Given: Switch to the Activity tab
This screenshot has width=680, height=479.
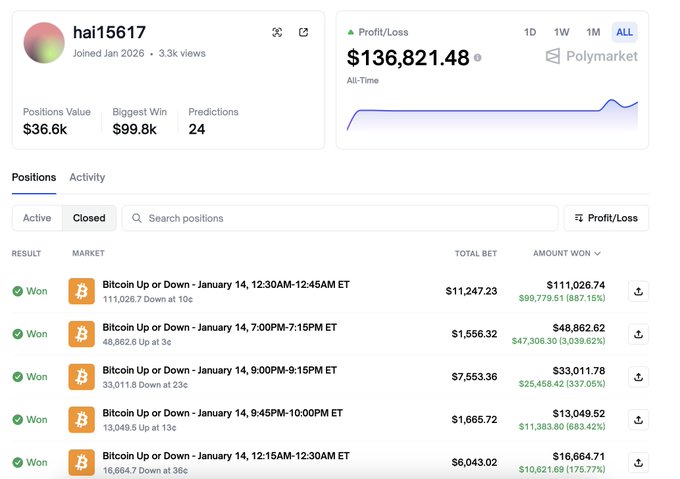Looking at the screenshot, I should pyautogui.click(x=87, y=177).
